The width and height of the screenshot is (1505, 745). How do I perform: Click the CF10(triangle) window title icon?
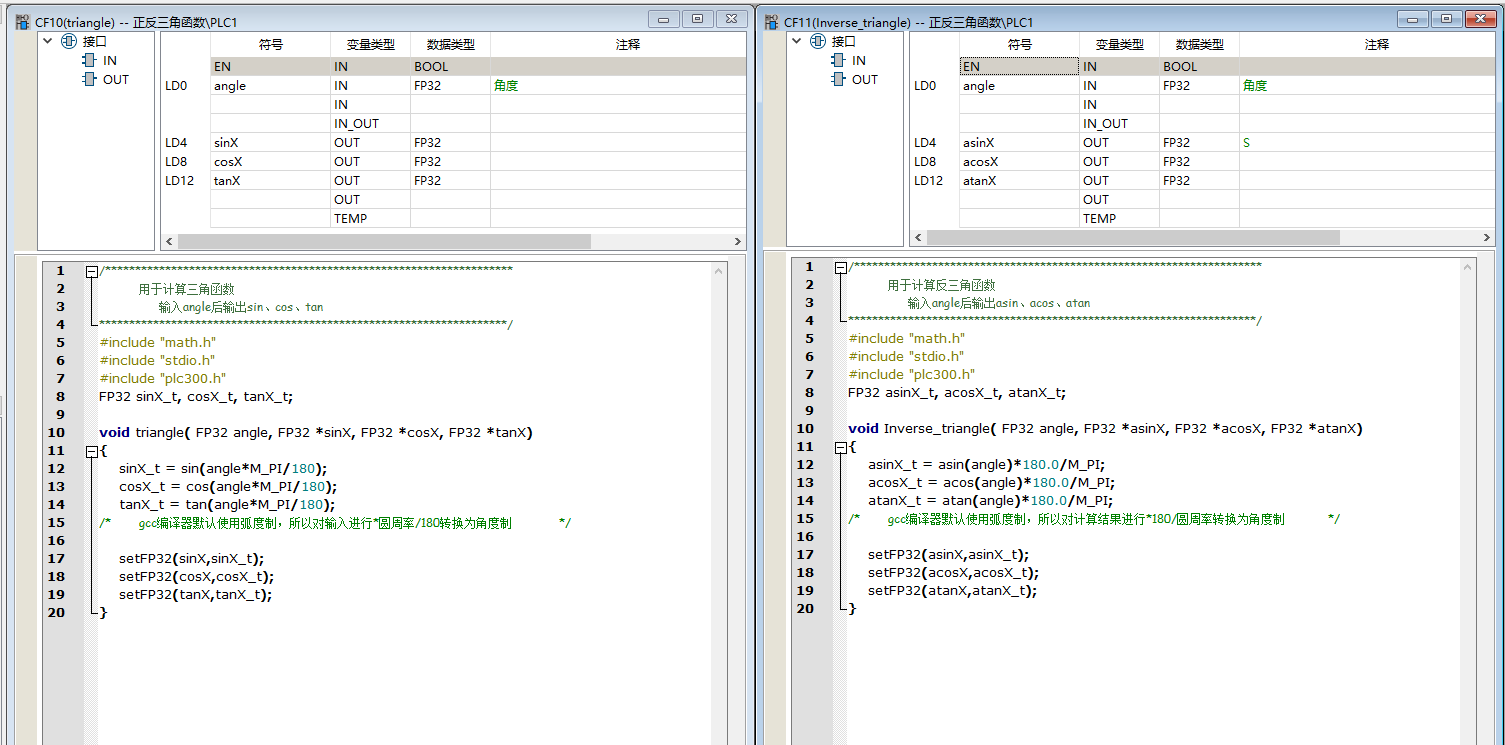(x=23, y=22)
